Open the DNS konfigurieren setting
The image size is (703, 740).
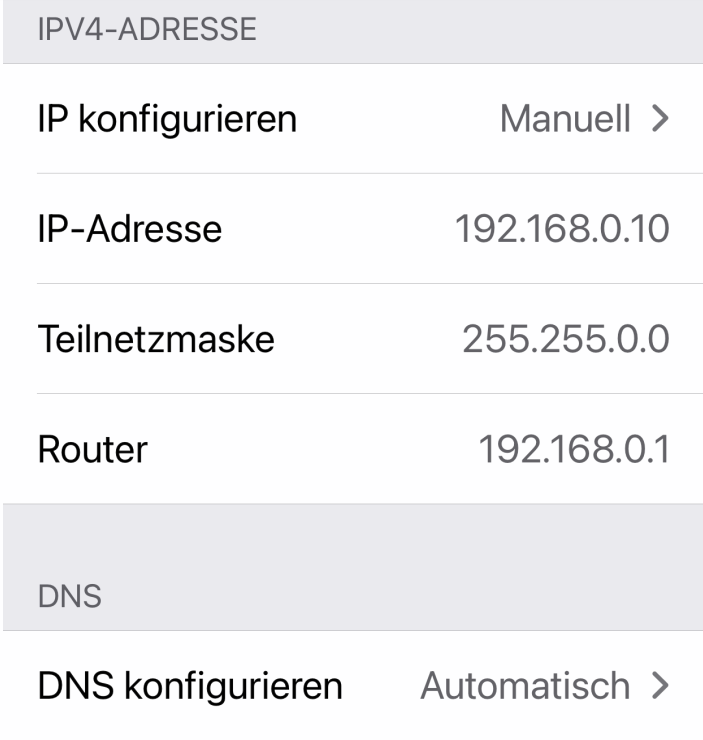190,686
